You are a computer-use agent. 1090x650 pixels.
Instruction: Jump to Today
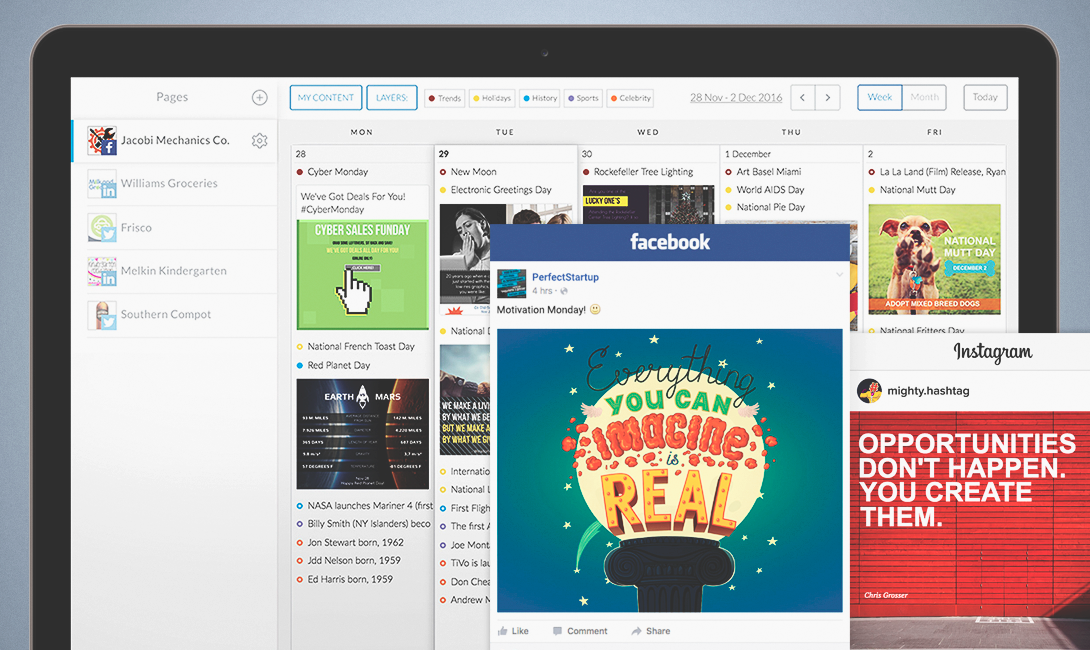coord(985,97)
